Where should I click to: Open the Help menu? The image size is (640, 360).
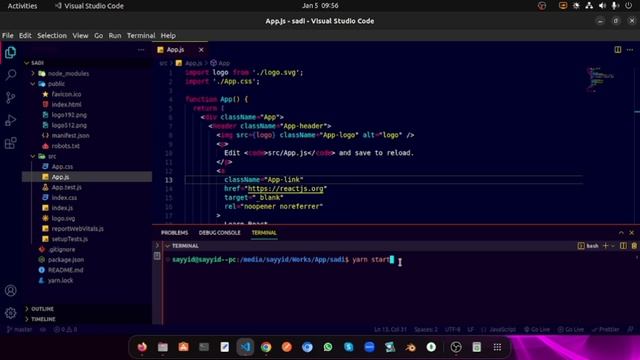point(168,36)
